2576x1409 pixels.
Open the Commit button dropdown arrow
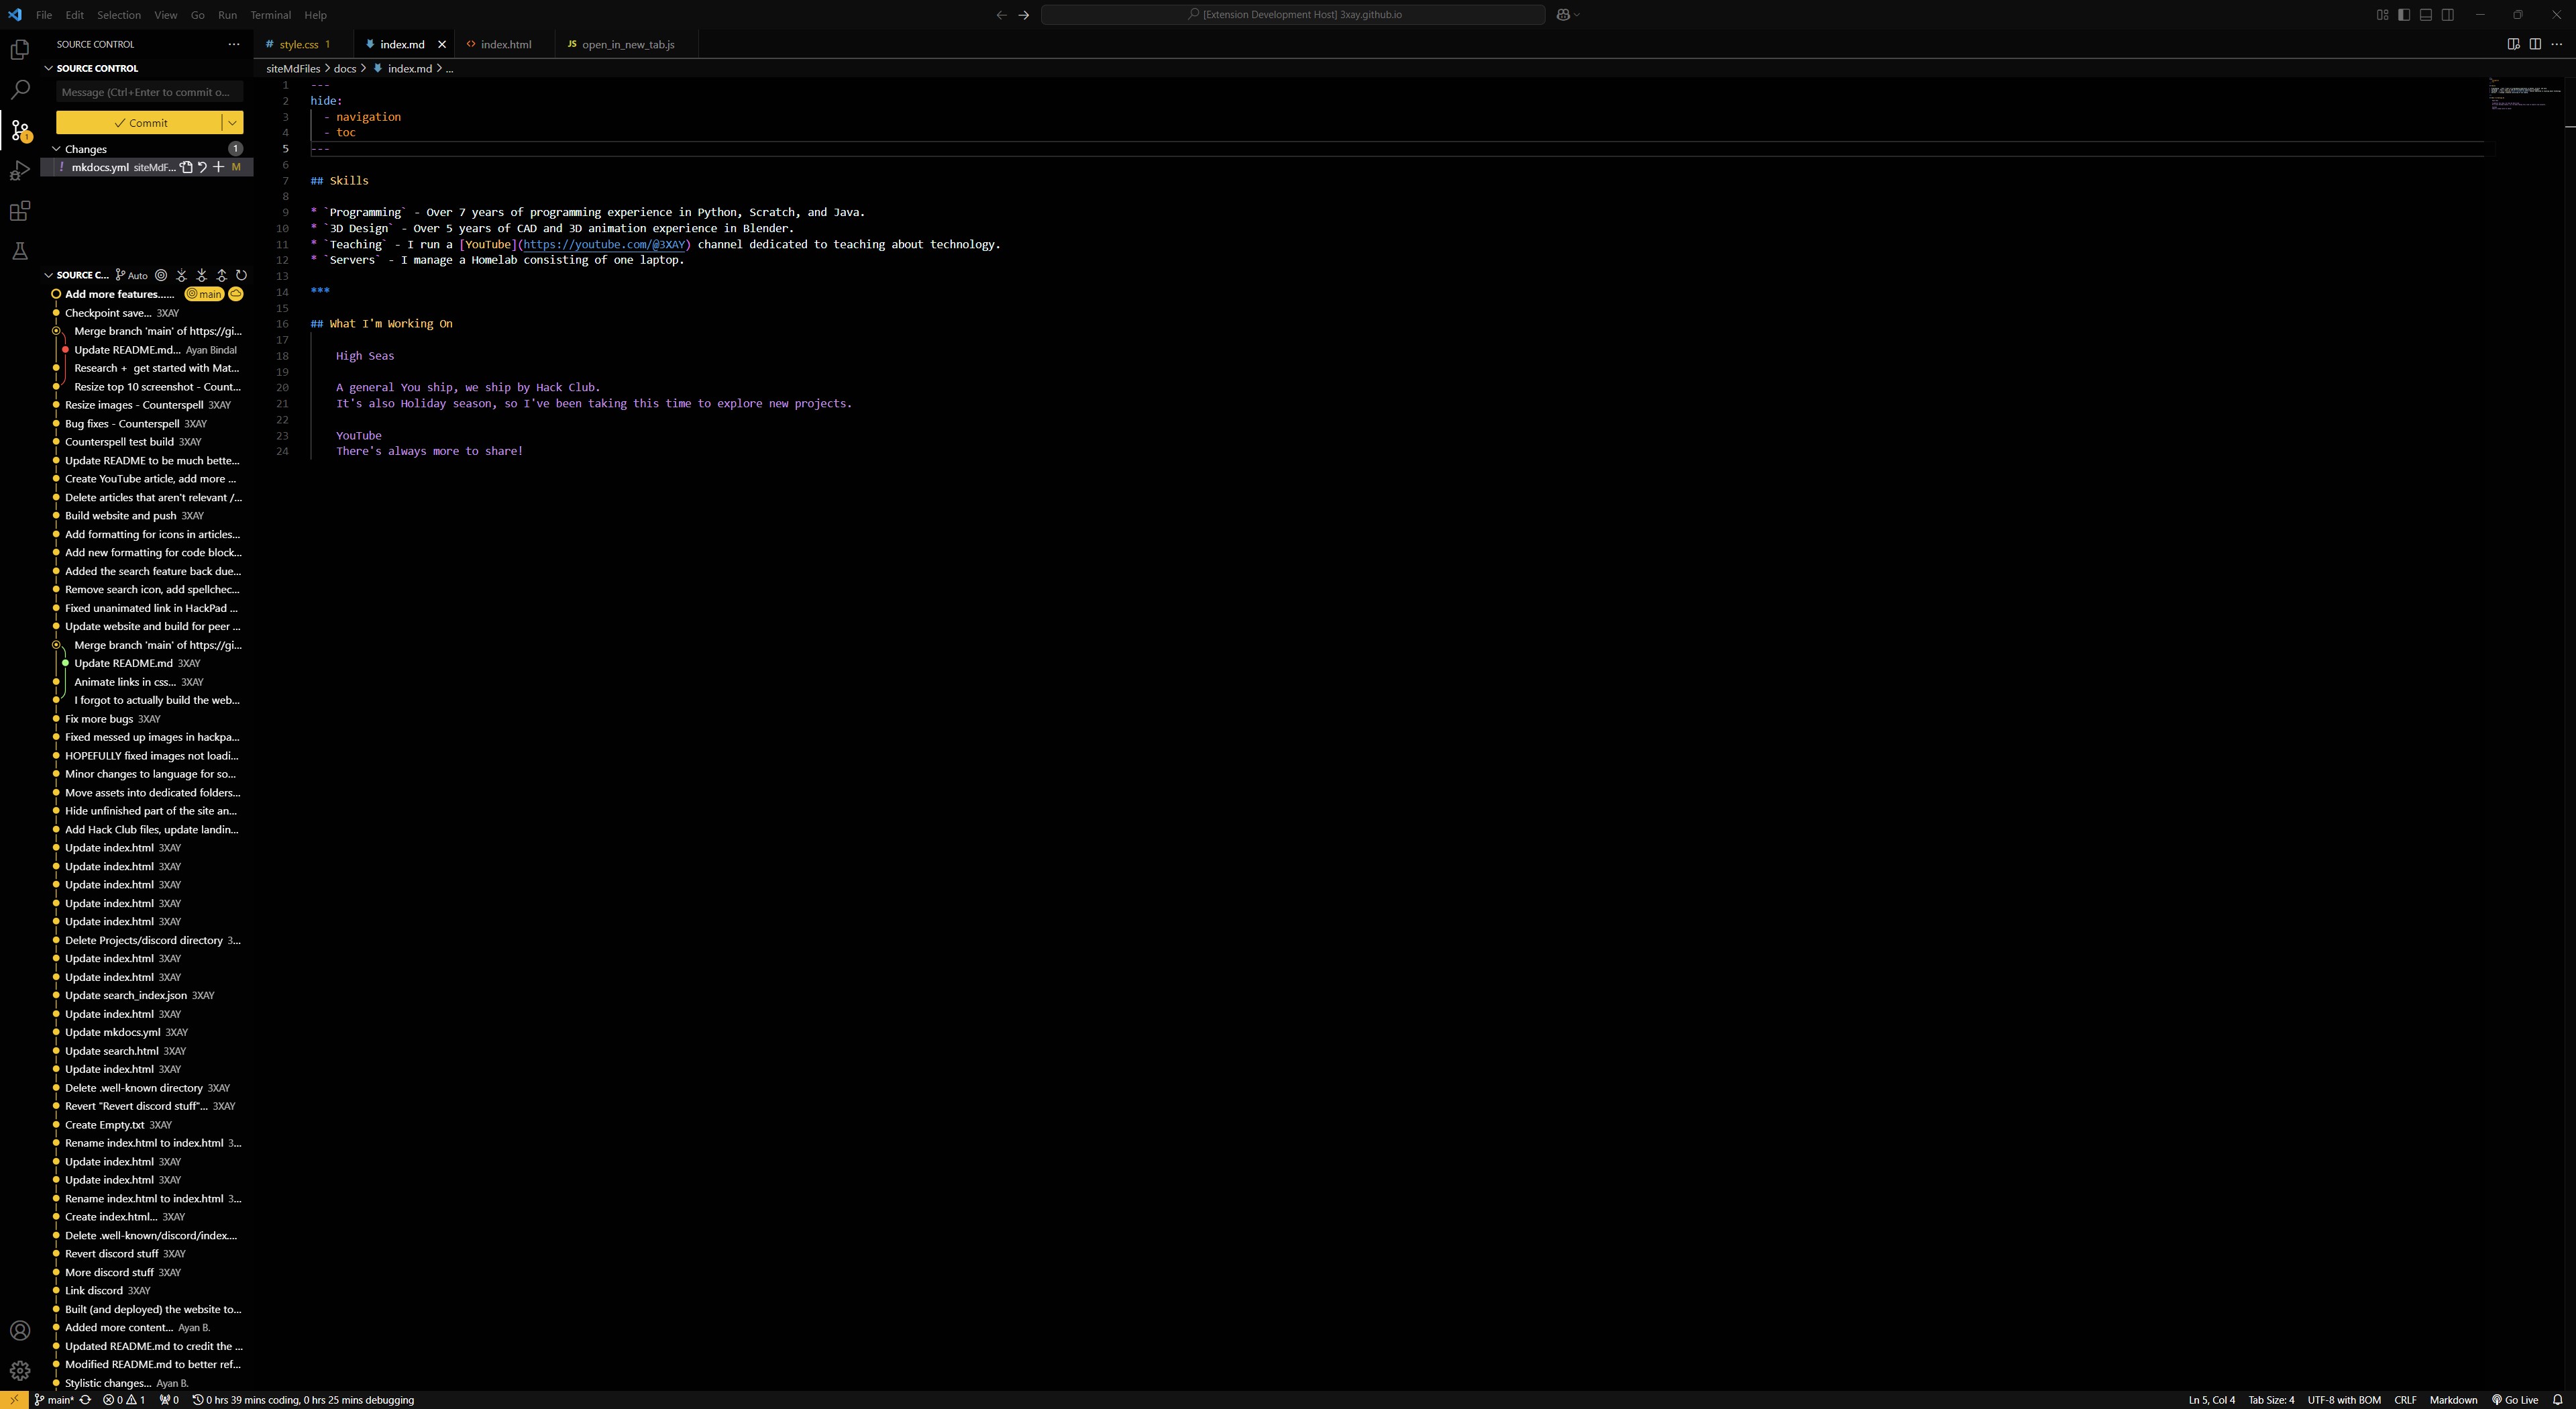point(232,122)
